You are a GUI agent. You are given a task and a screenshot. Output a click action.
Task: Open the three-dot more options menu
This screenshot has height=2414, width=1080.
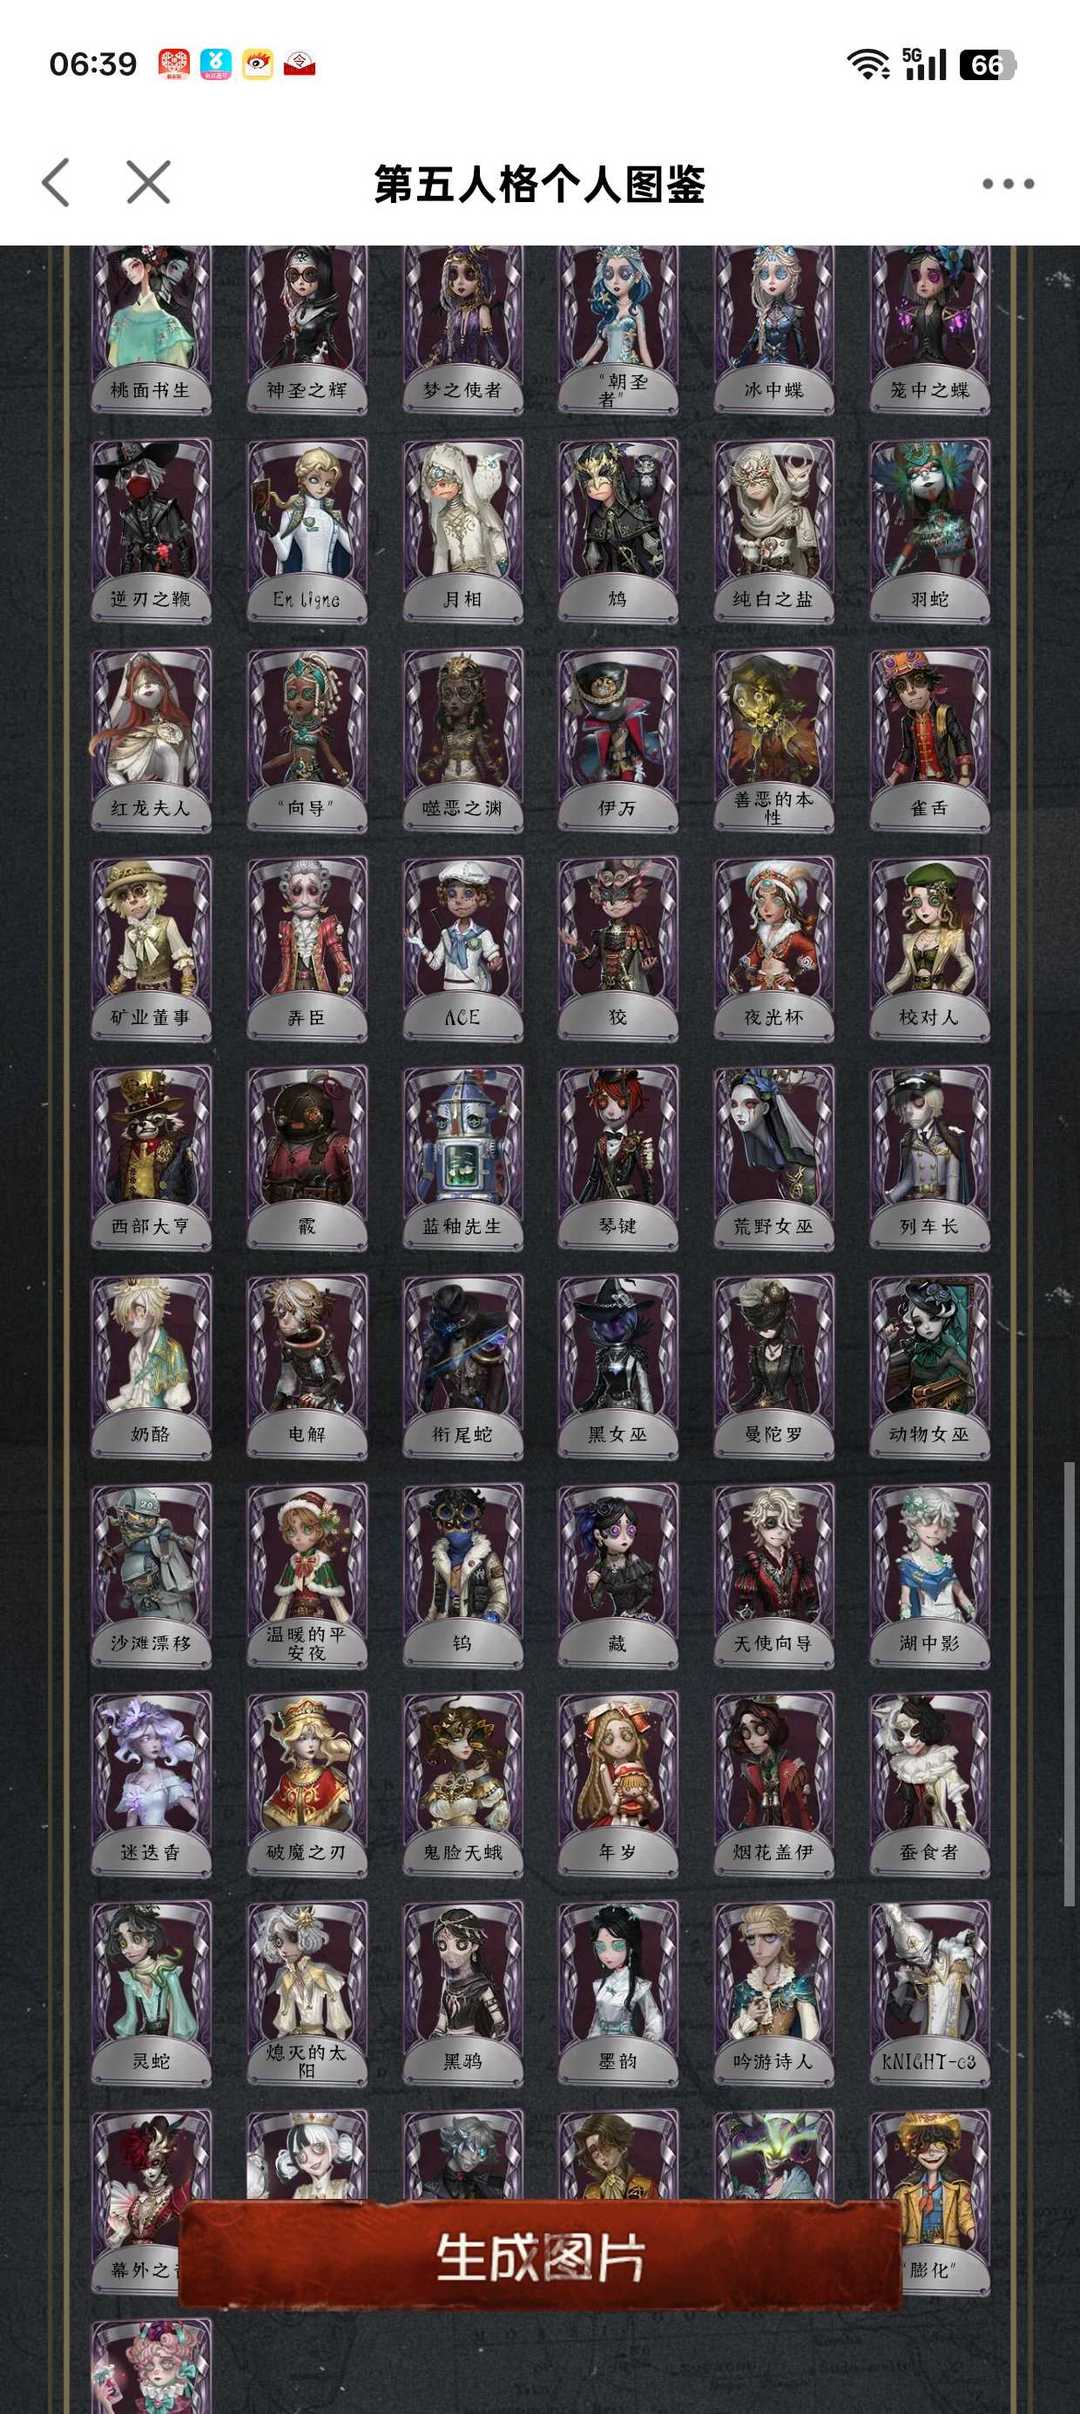[x=1007, y=184]
